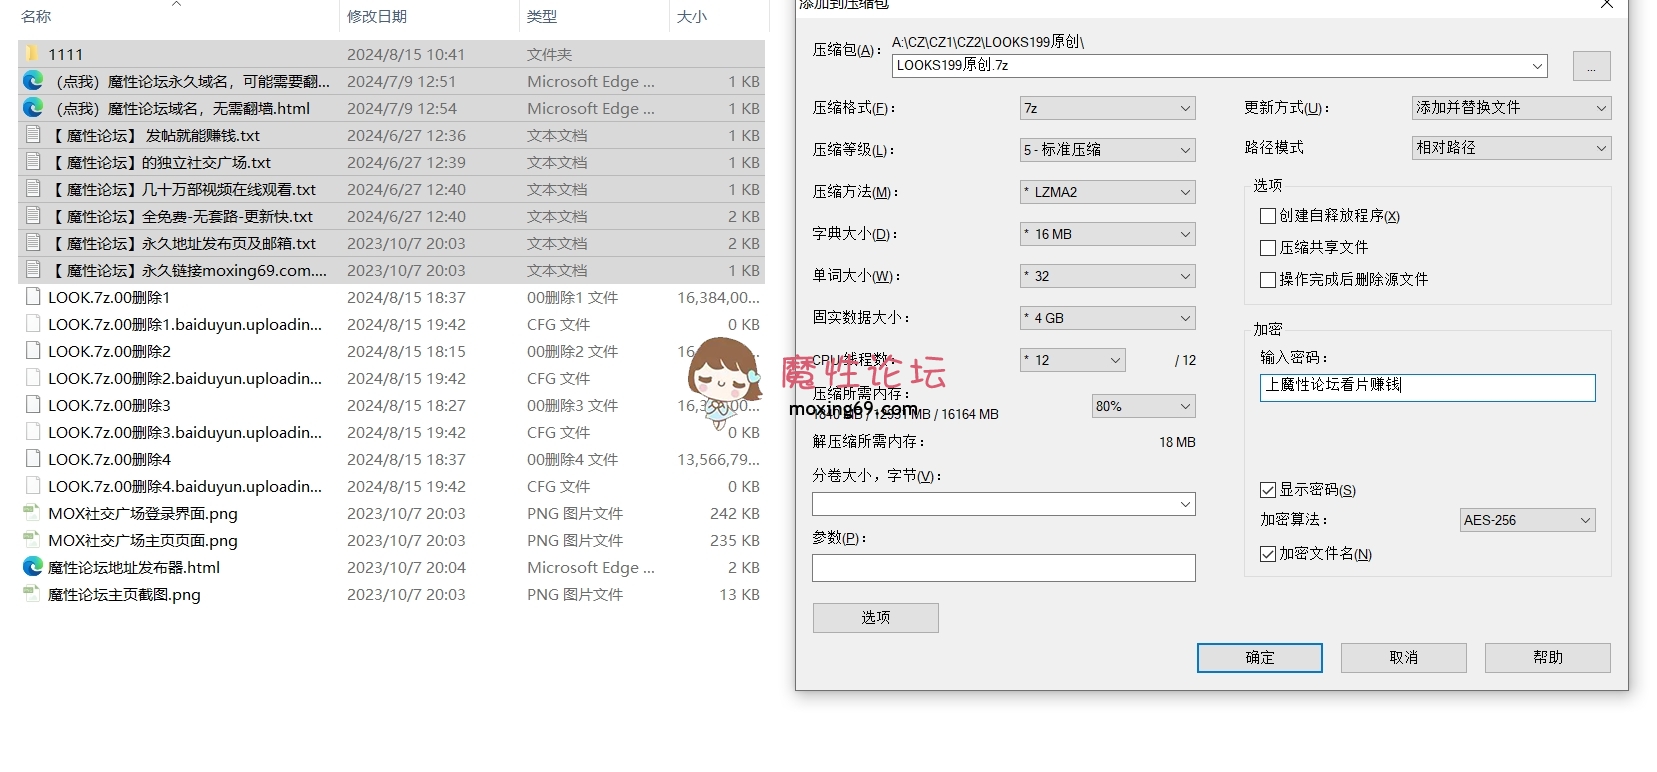Tick 操作完成后删除源文件 checkbox
The height and width of the screenshot is (772, 1657).
click(1268, 280)
